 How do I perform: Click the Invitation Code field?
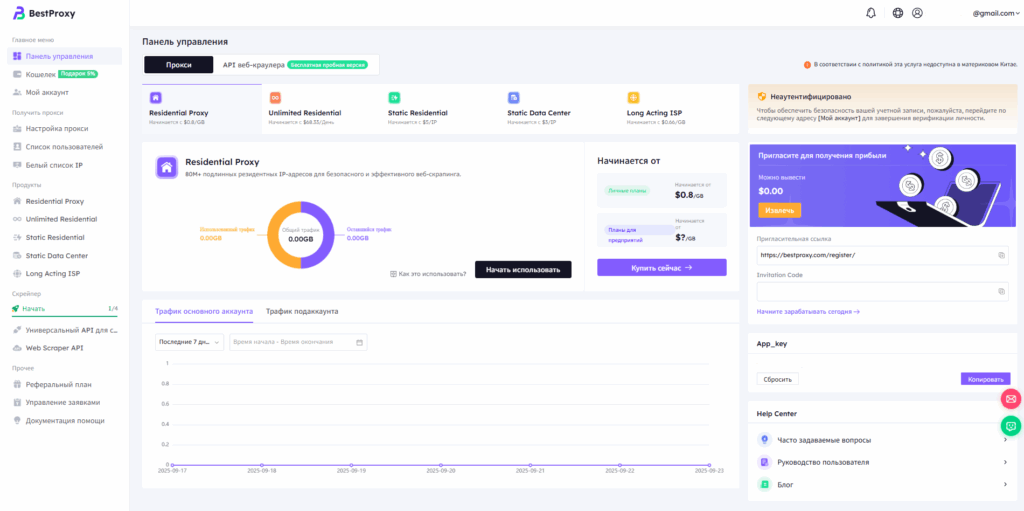point(882,291)
